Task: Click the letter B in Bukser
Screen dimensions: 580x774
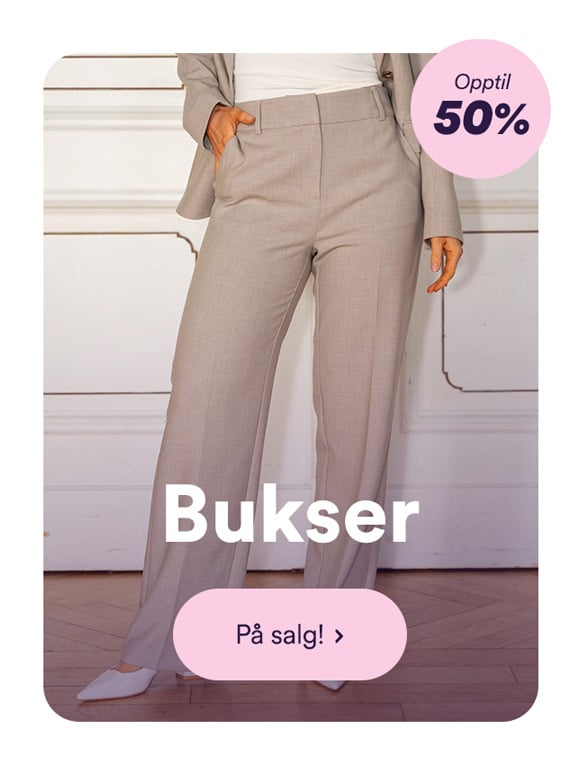Action: 187,513
